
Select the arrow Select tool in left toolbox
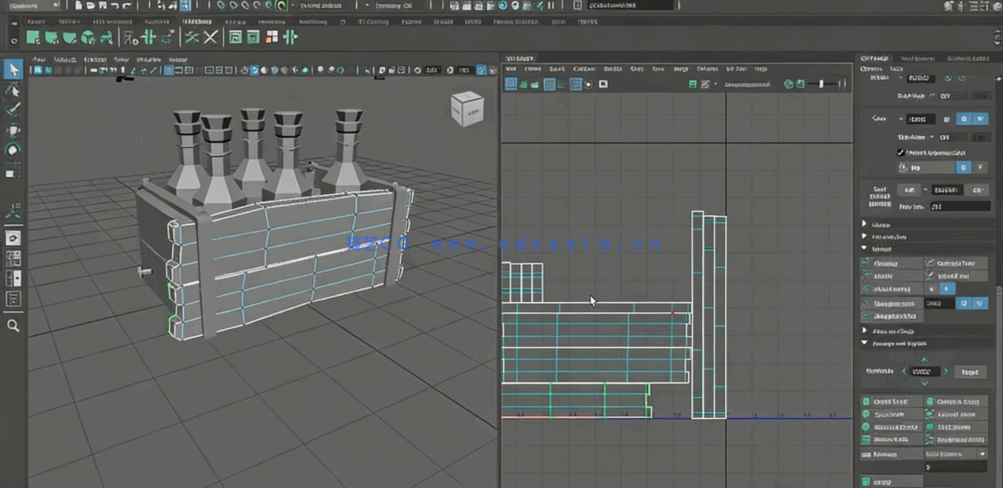[13, 69]
